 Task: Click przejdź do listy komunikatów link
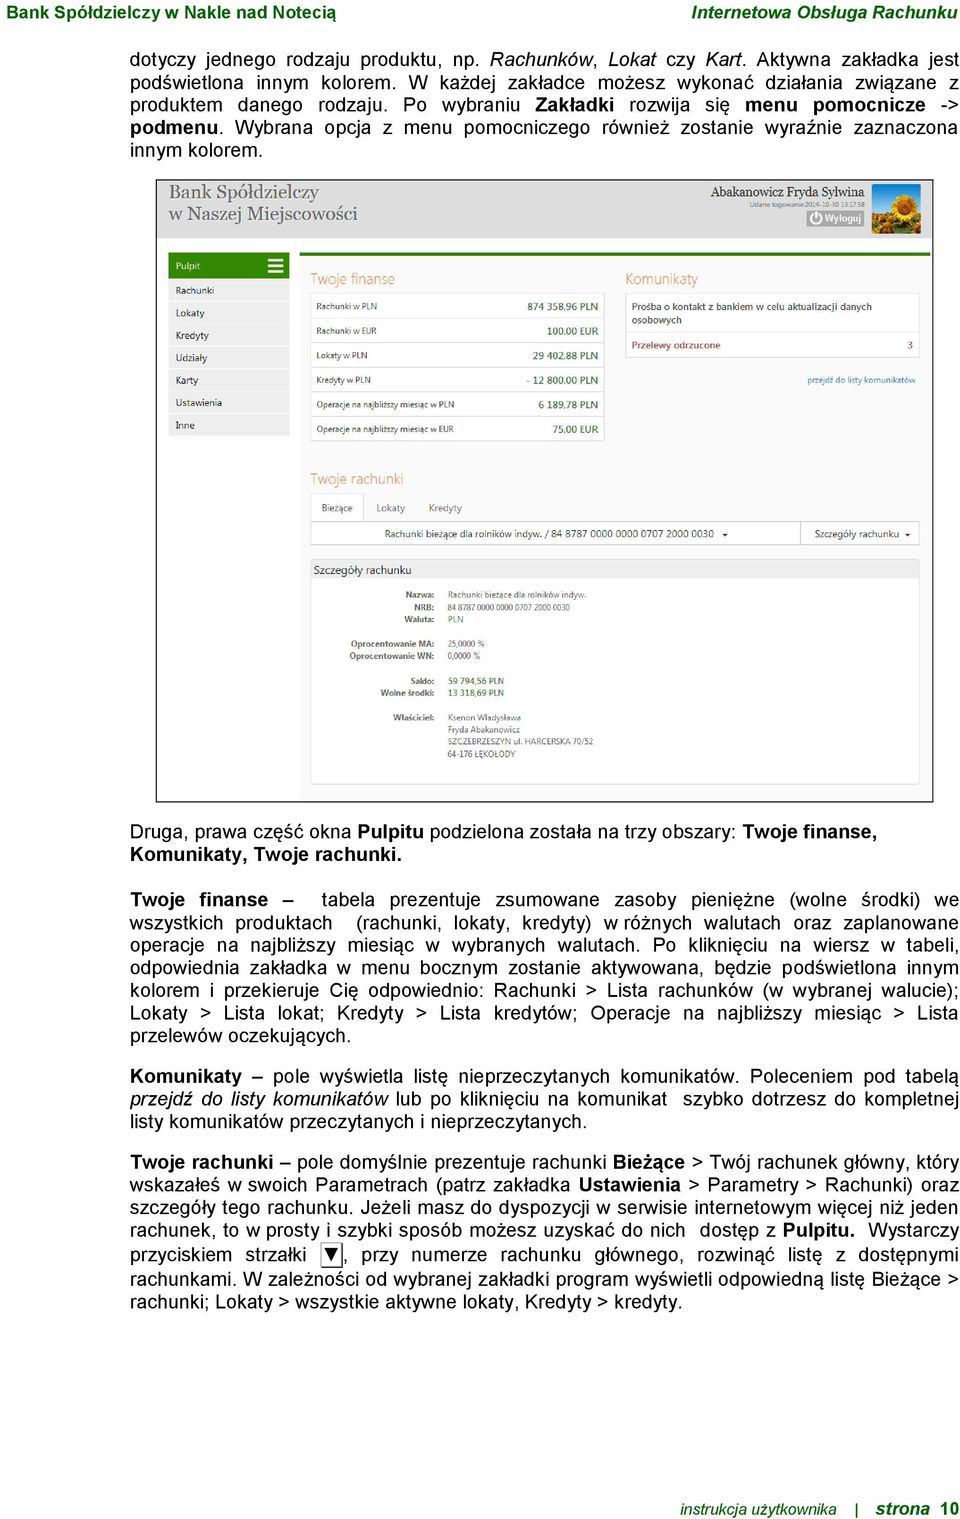861,380
